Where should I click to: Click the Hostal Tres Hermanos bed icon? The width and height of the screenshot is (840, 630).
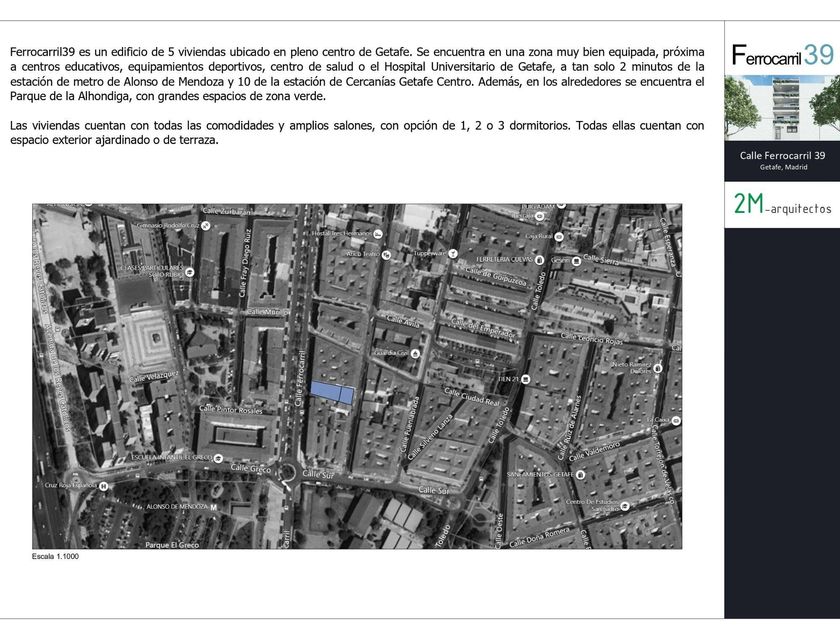pyautogui.click(x=378, y=234)
